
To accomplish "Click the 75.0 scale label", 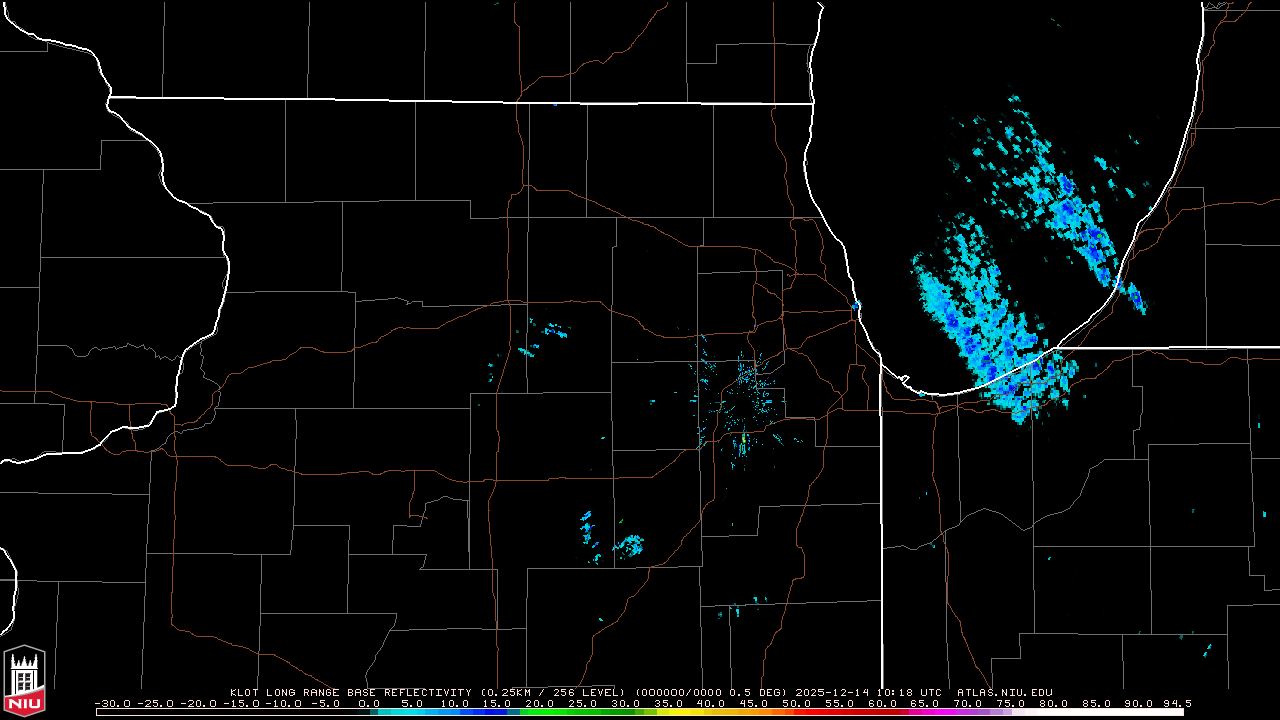I will coord(1011,703).
